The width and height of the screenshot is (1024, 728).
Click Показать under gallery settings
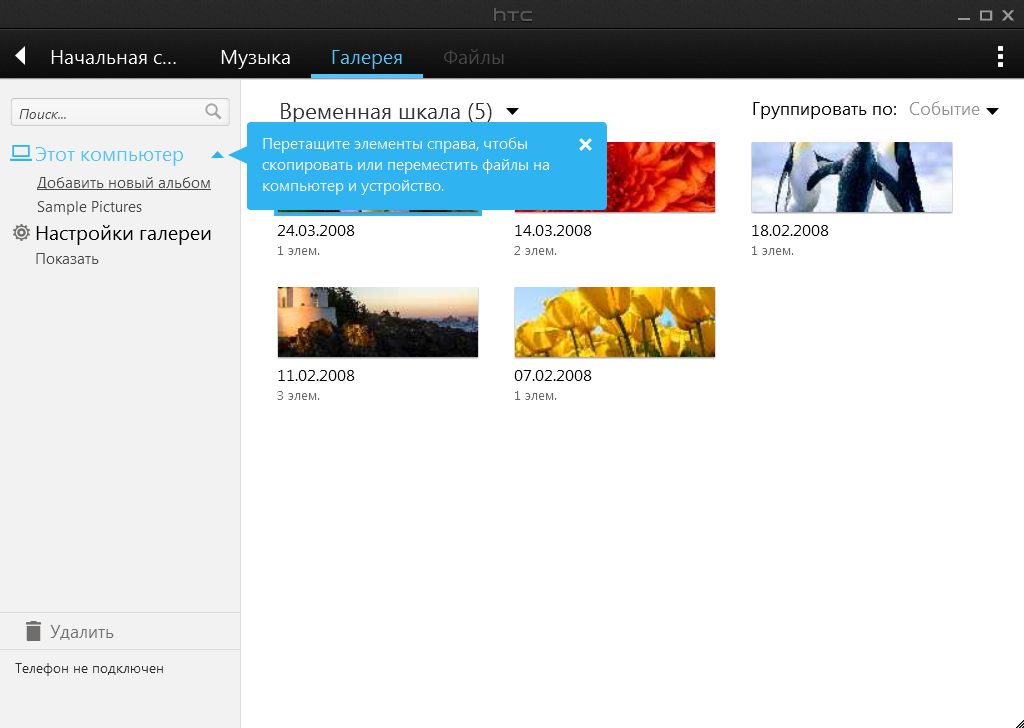coord(67,259)
